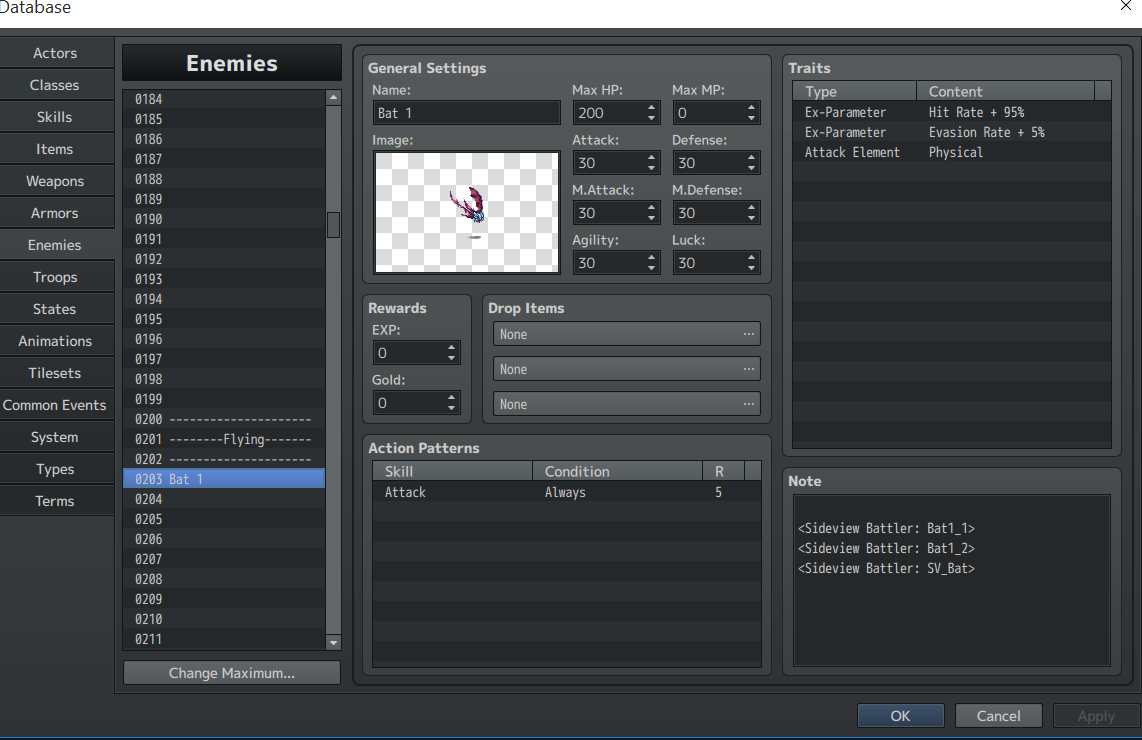
Task: Increase Agility with up arrow
Action: click(x=651, y=258)
